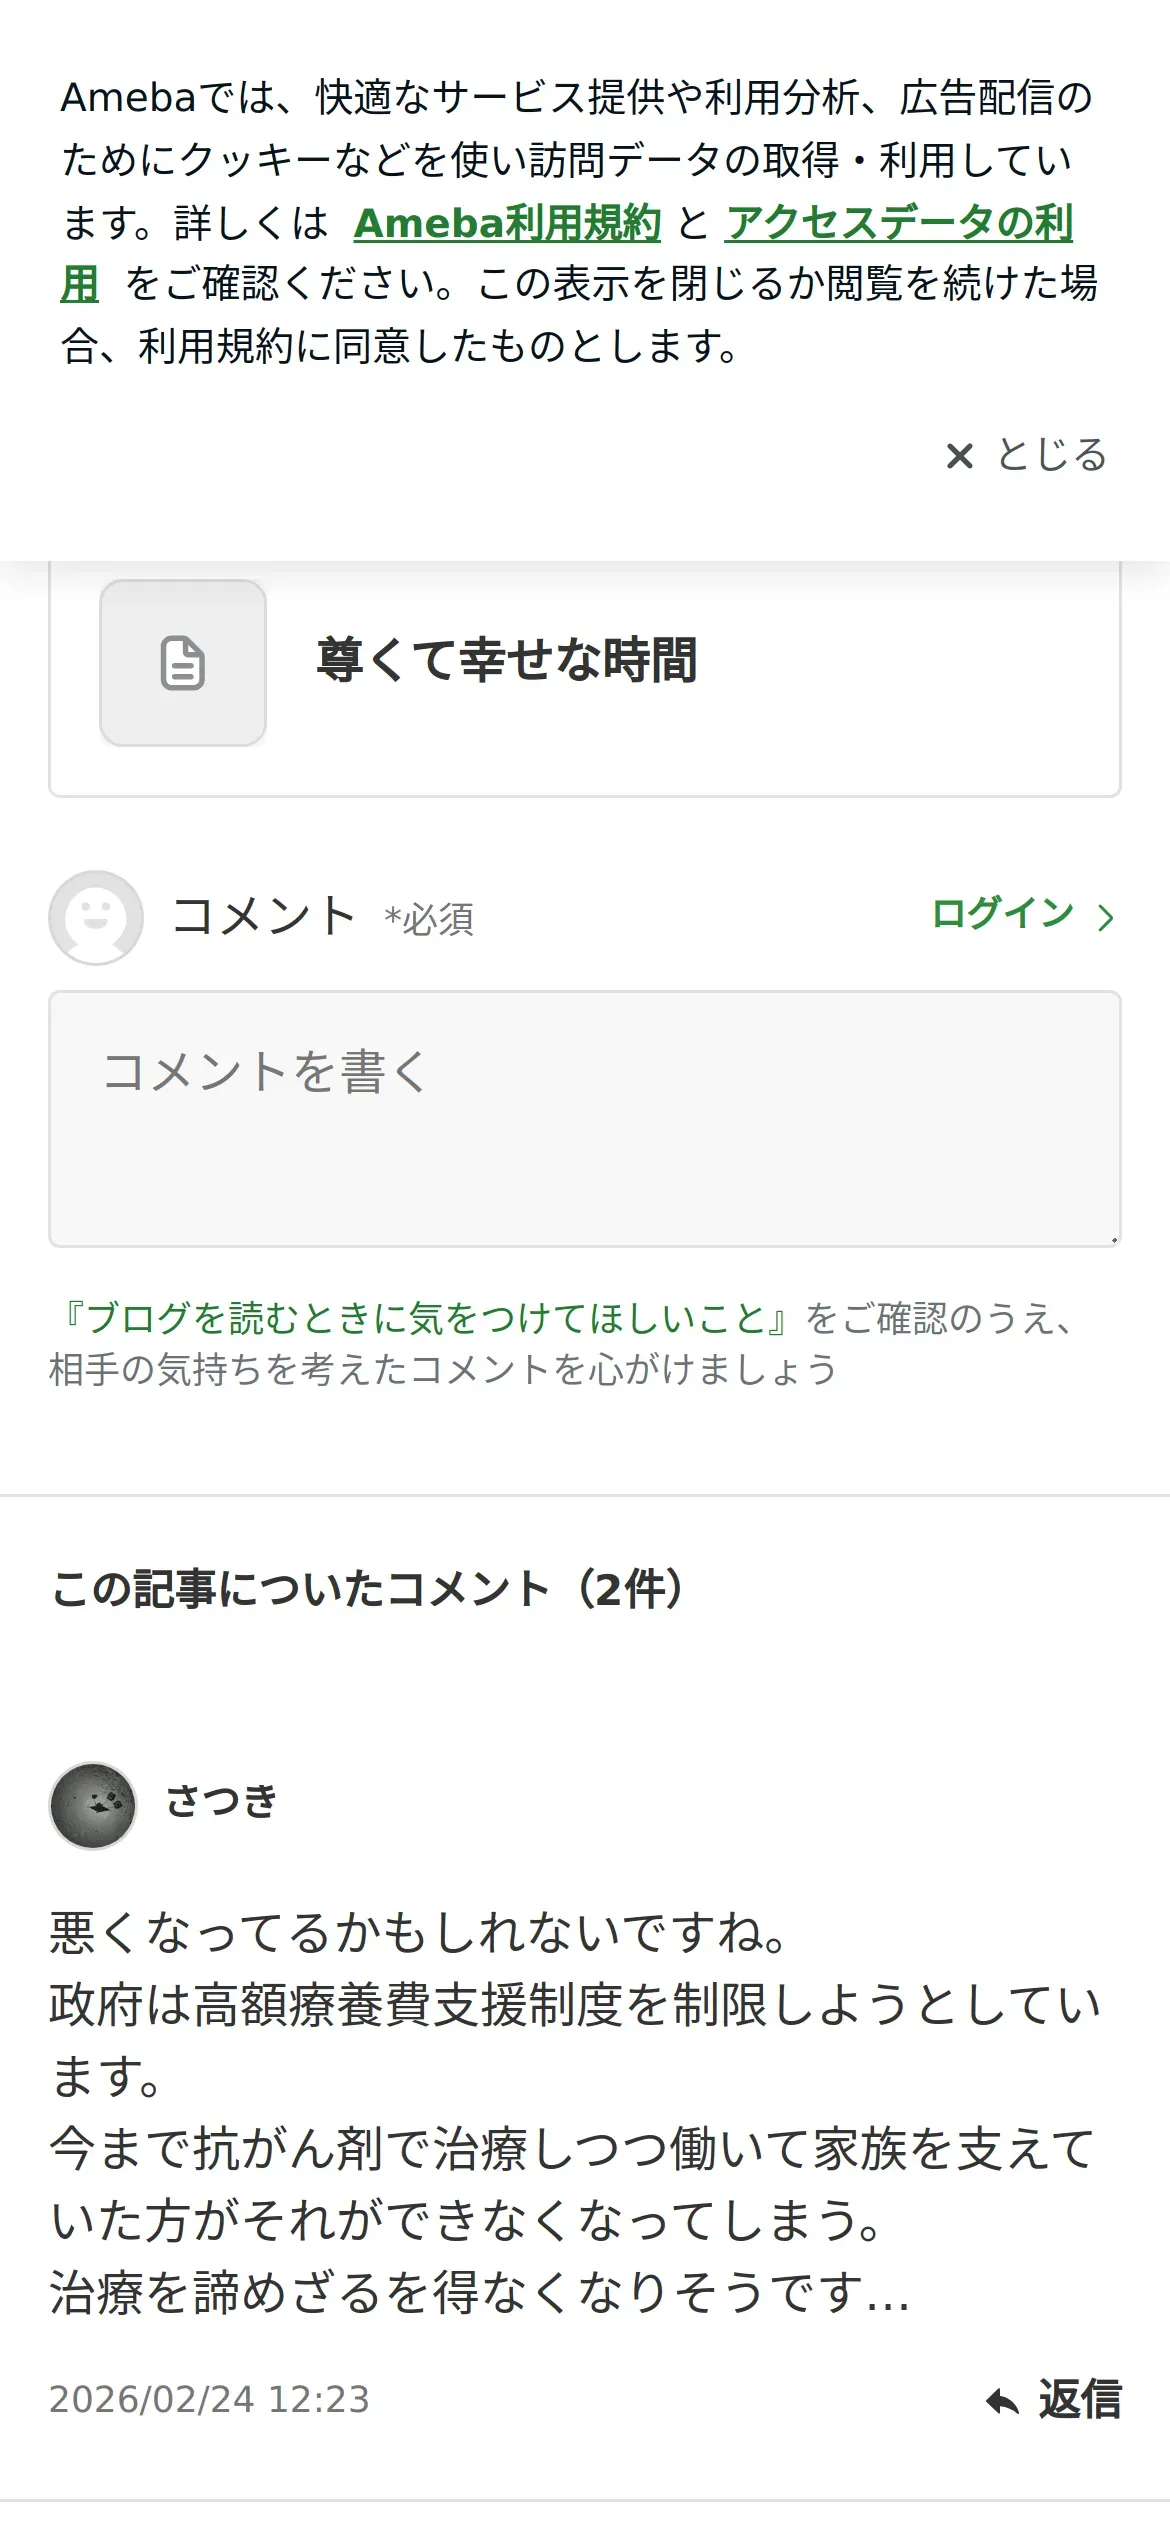Viewport: 1170px width, 2532px height.
Task: Click the comment timestamp 2026/02/24 12:23
Action: [209, 2399]
